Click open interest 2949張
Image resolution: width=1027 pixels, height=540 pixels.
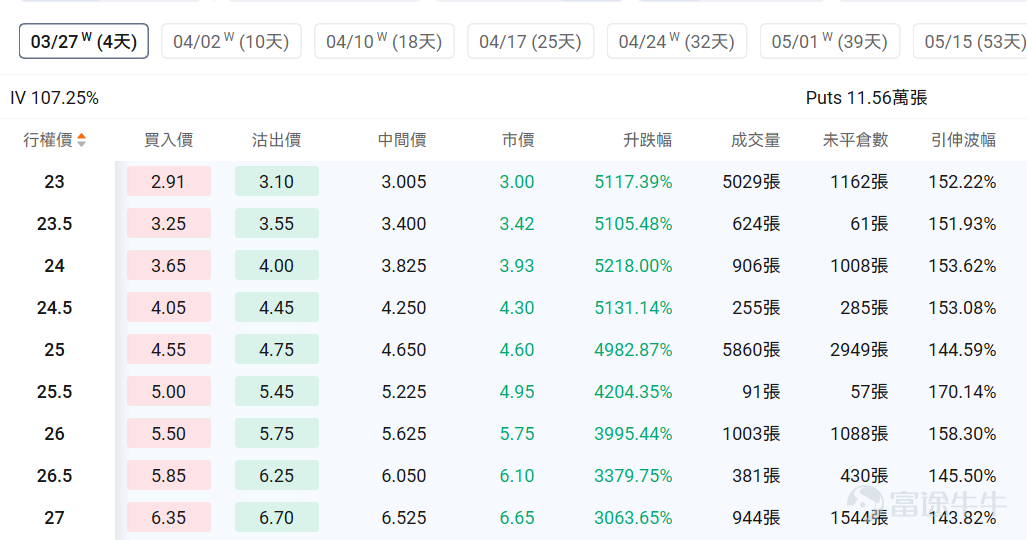[859, 349]
